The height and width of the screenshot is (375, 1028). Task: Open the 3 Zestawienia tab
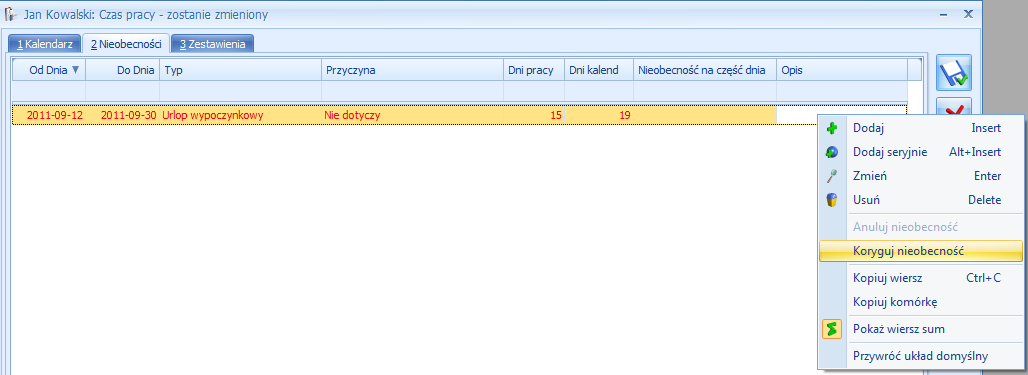[212, 44]
